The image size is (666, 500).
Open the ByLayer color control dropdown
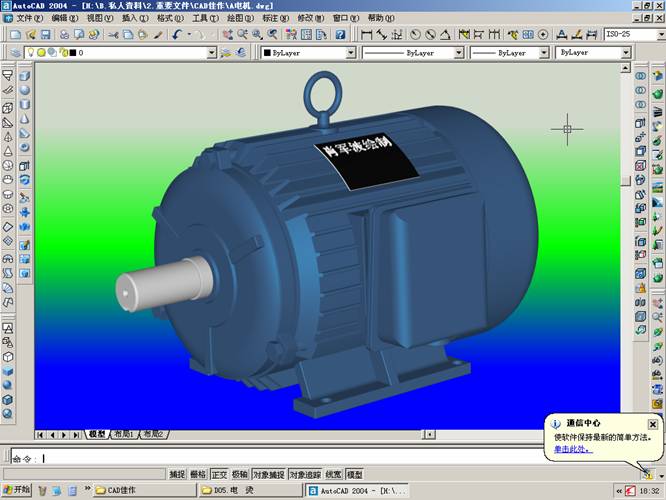click(351, 53)
